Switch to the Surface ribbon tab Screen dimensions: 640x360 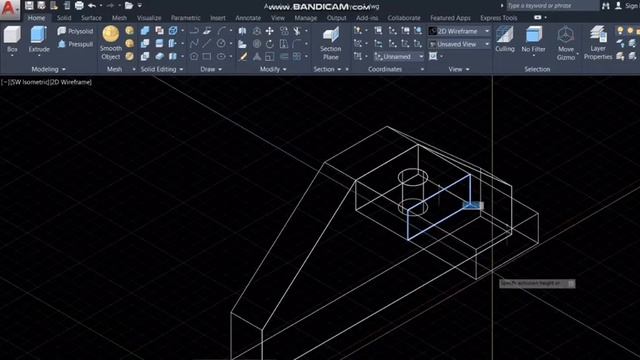(91, 18)
